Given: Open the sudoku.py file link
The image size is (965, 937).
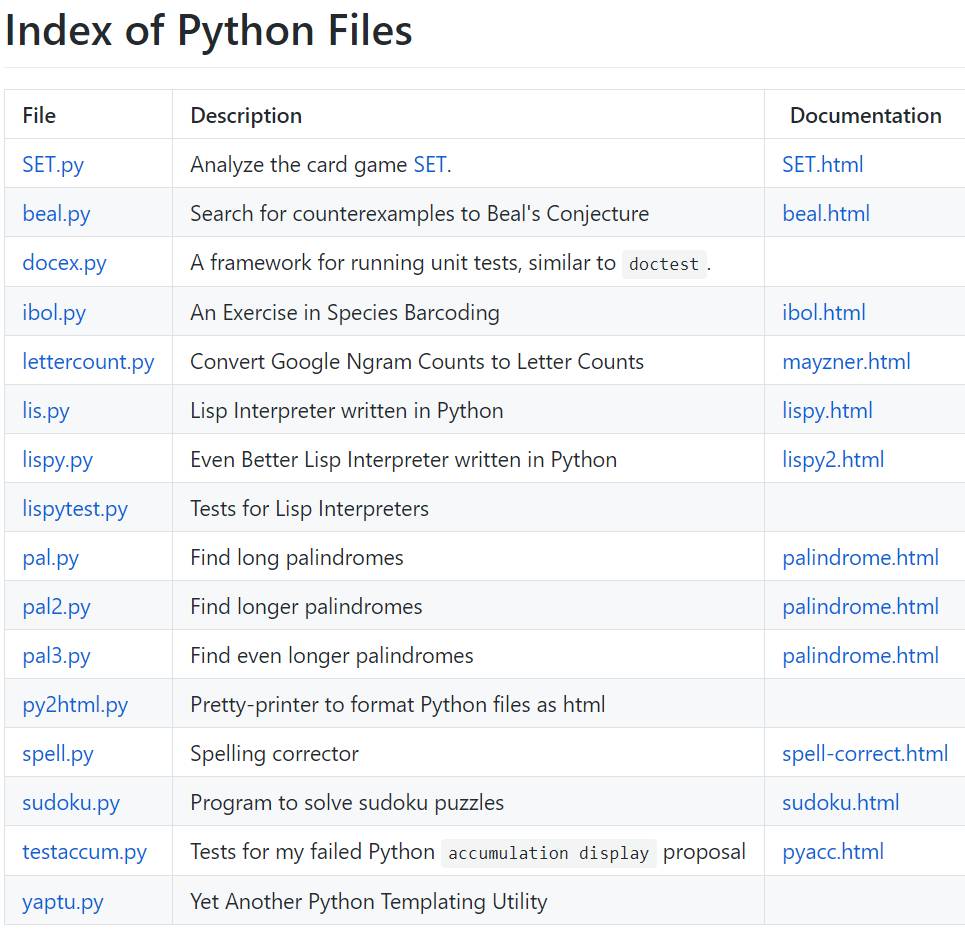Looking at the screenshot, I should point(71,803).
